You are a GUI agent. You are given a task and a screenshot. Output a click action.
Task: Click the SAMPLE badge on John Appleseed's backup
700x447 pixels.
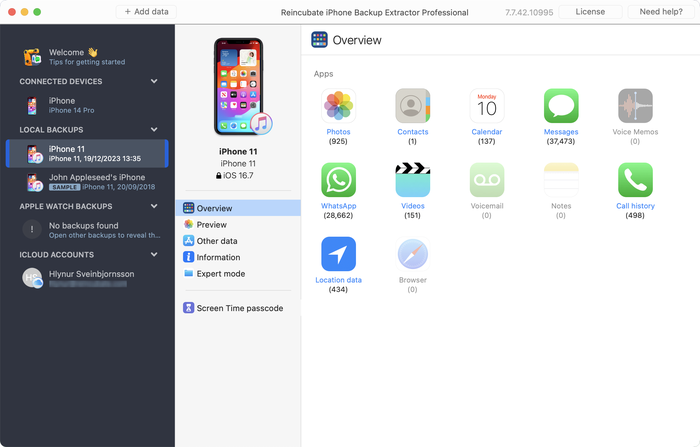[65, 187]
